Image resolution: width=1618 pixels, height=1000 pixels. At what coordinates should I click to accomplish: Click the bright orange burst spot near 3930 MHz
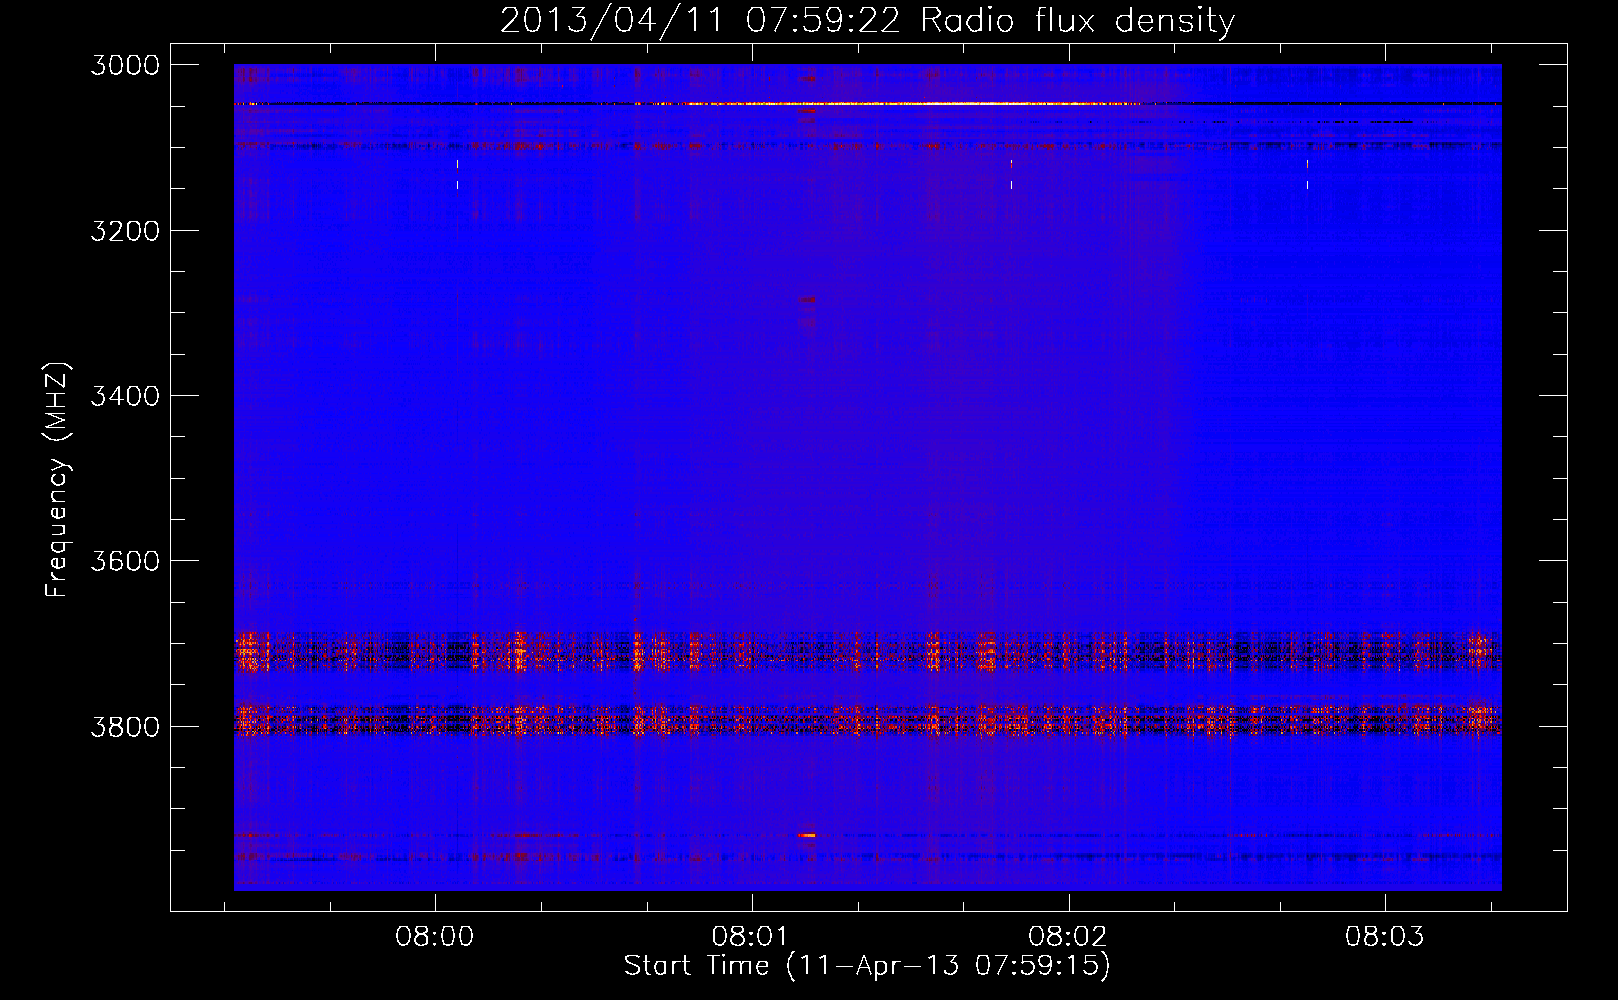[807, 834]
